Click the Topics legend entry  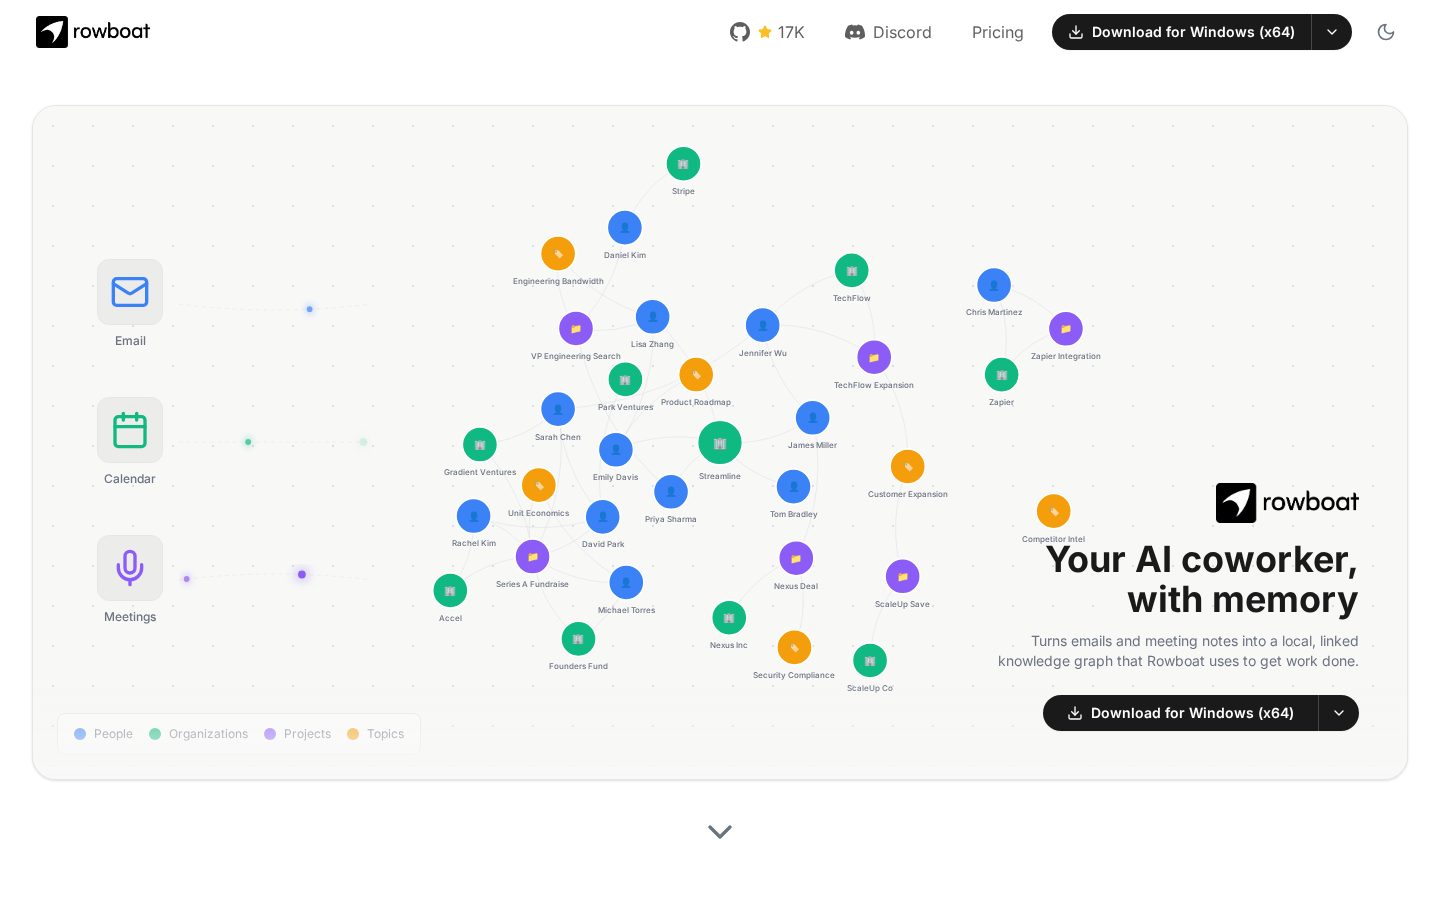pos(375,734)
